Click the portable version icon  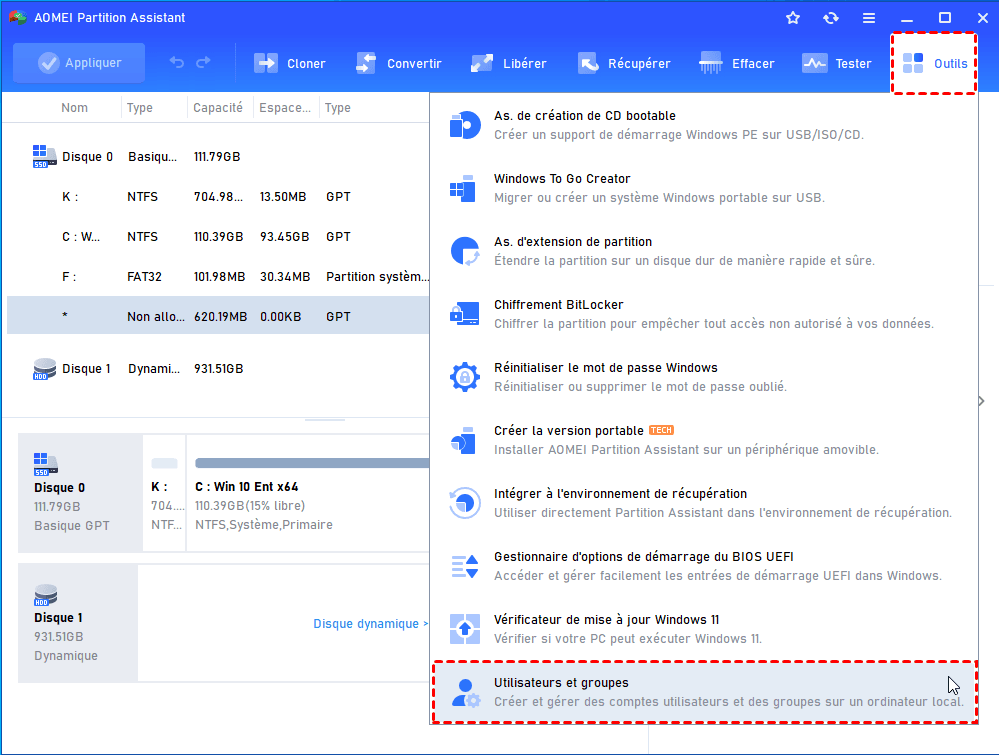point(463,440)
